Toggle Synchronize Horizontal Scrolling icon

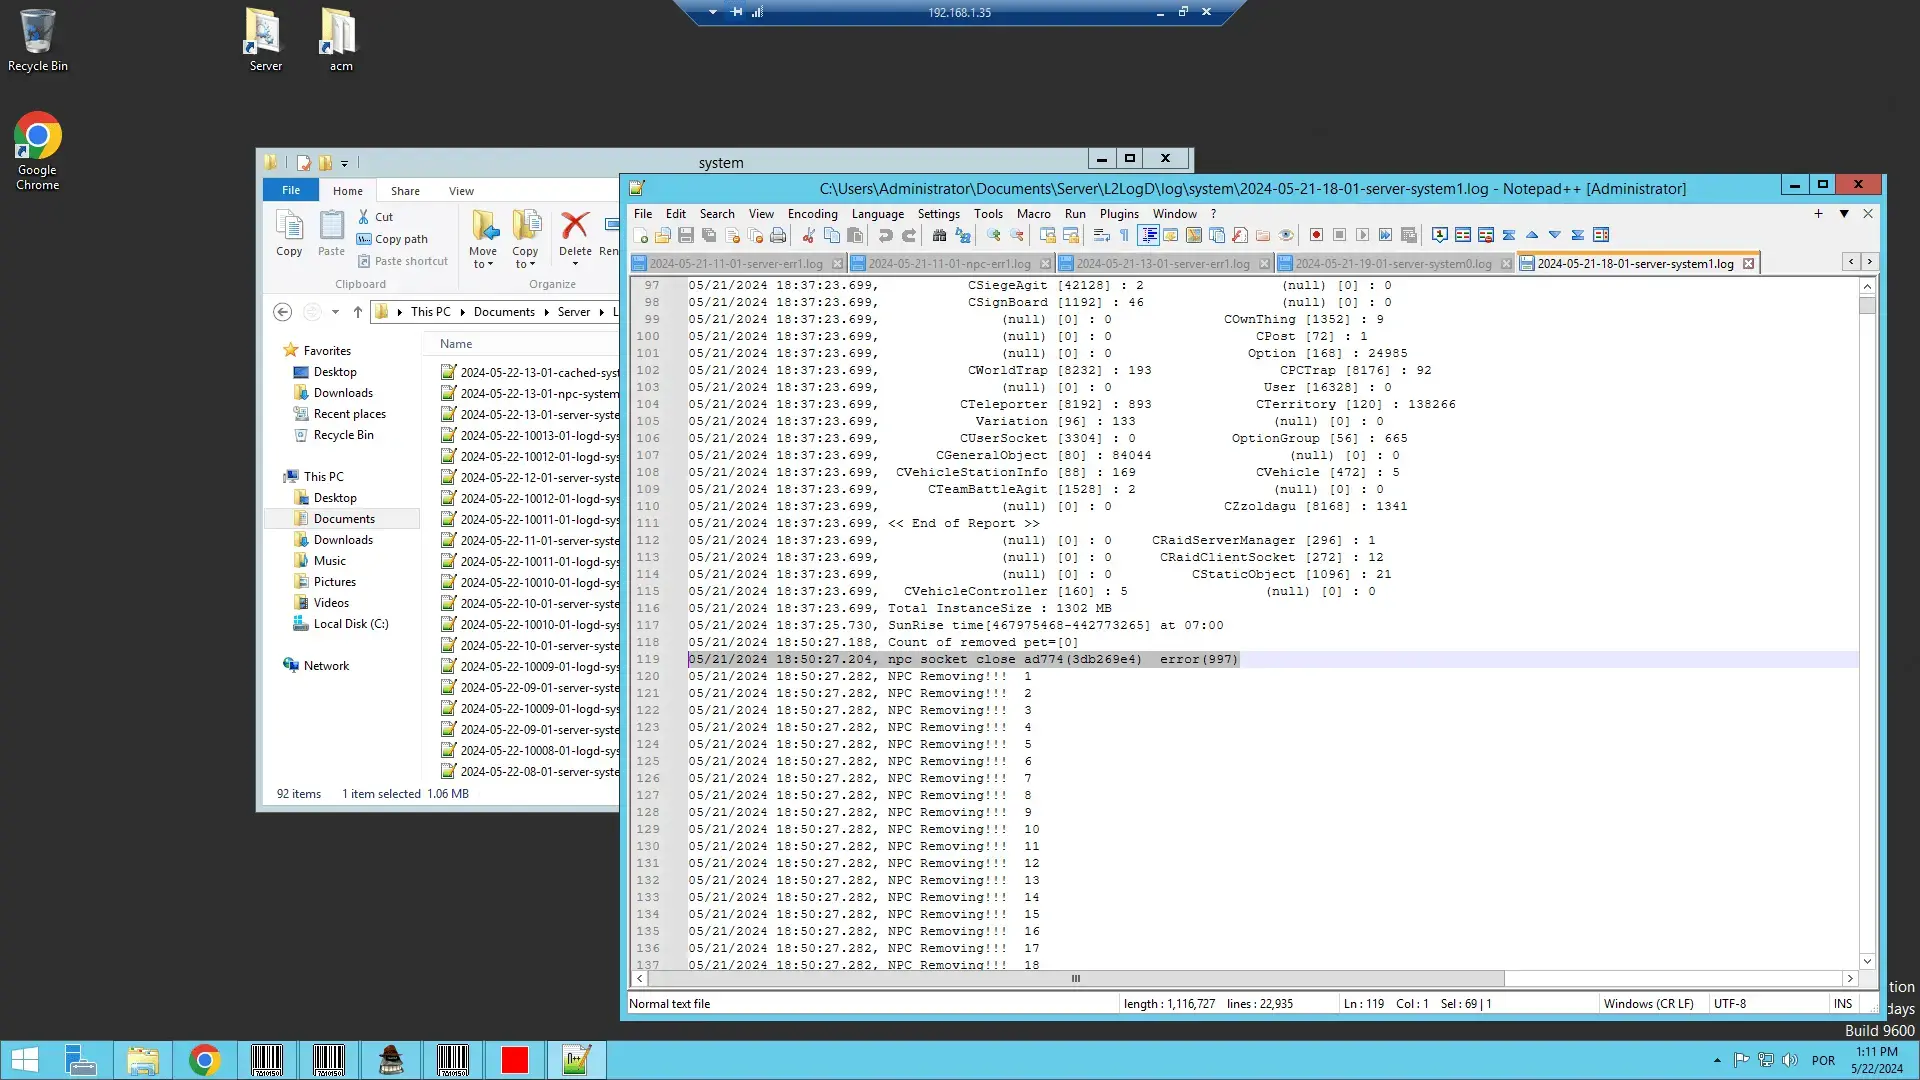[1071, 235]
